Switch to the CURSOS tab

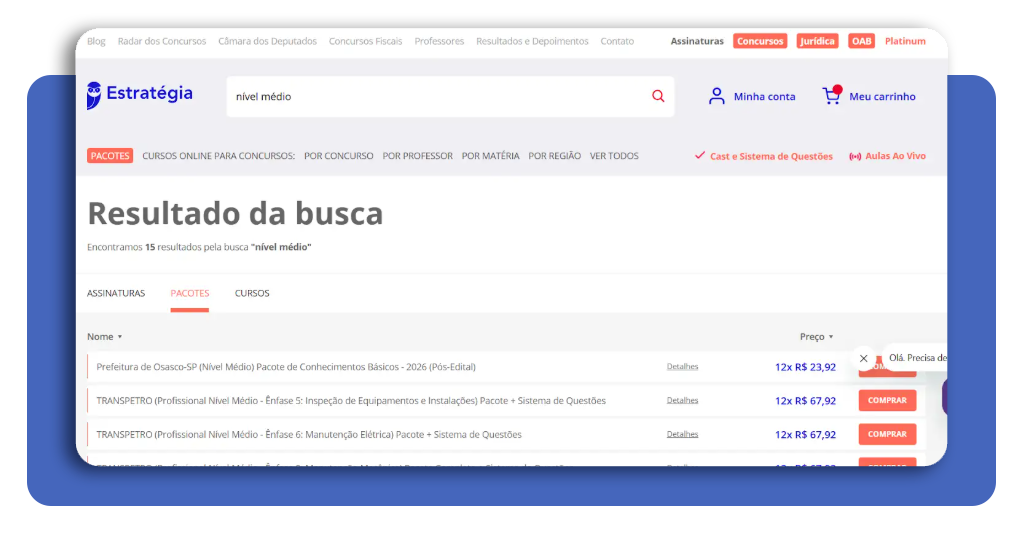pyautogui.click(x=252, y=293)
